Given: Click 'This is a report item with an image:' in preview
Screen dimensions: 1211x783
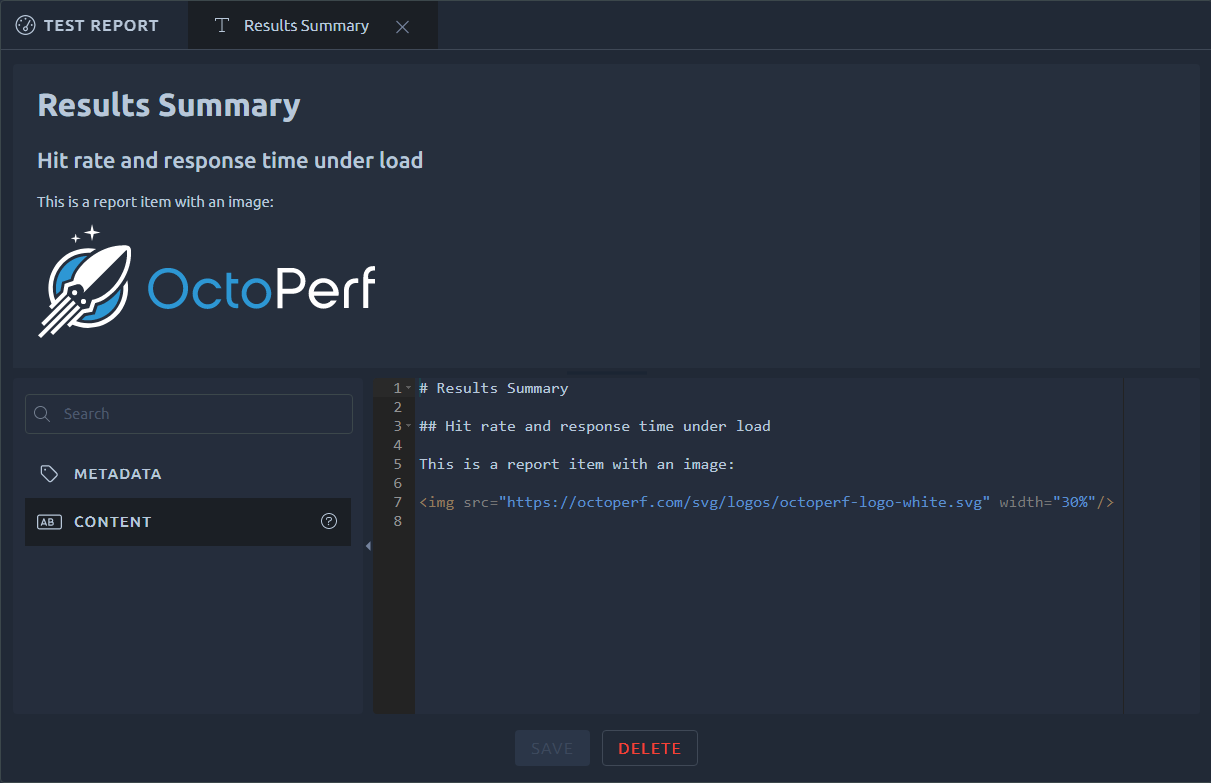Looking at the screenshot, I should 156,202.
